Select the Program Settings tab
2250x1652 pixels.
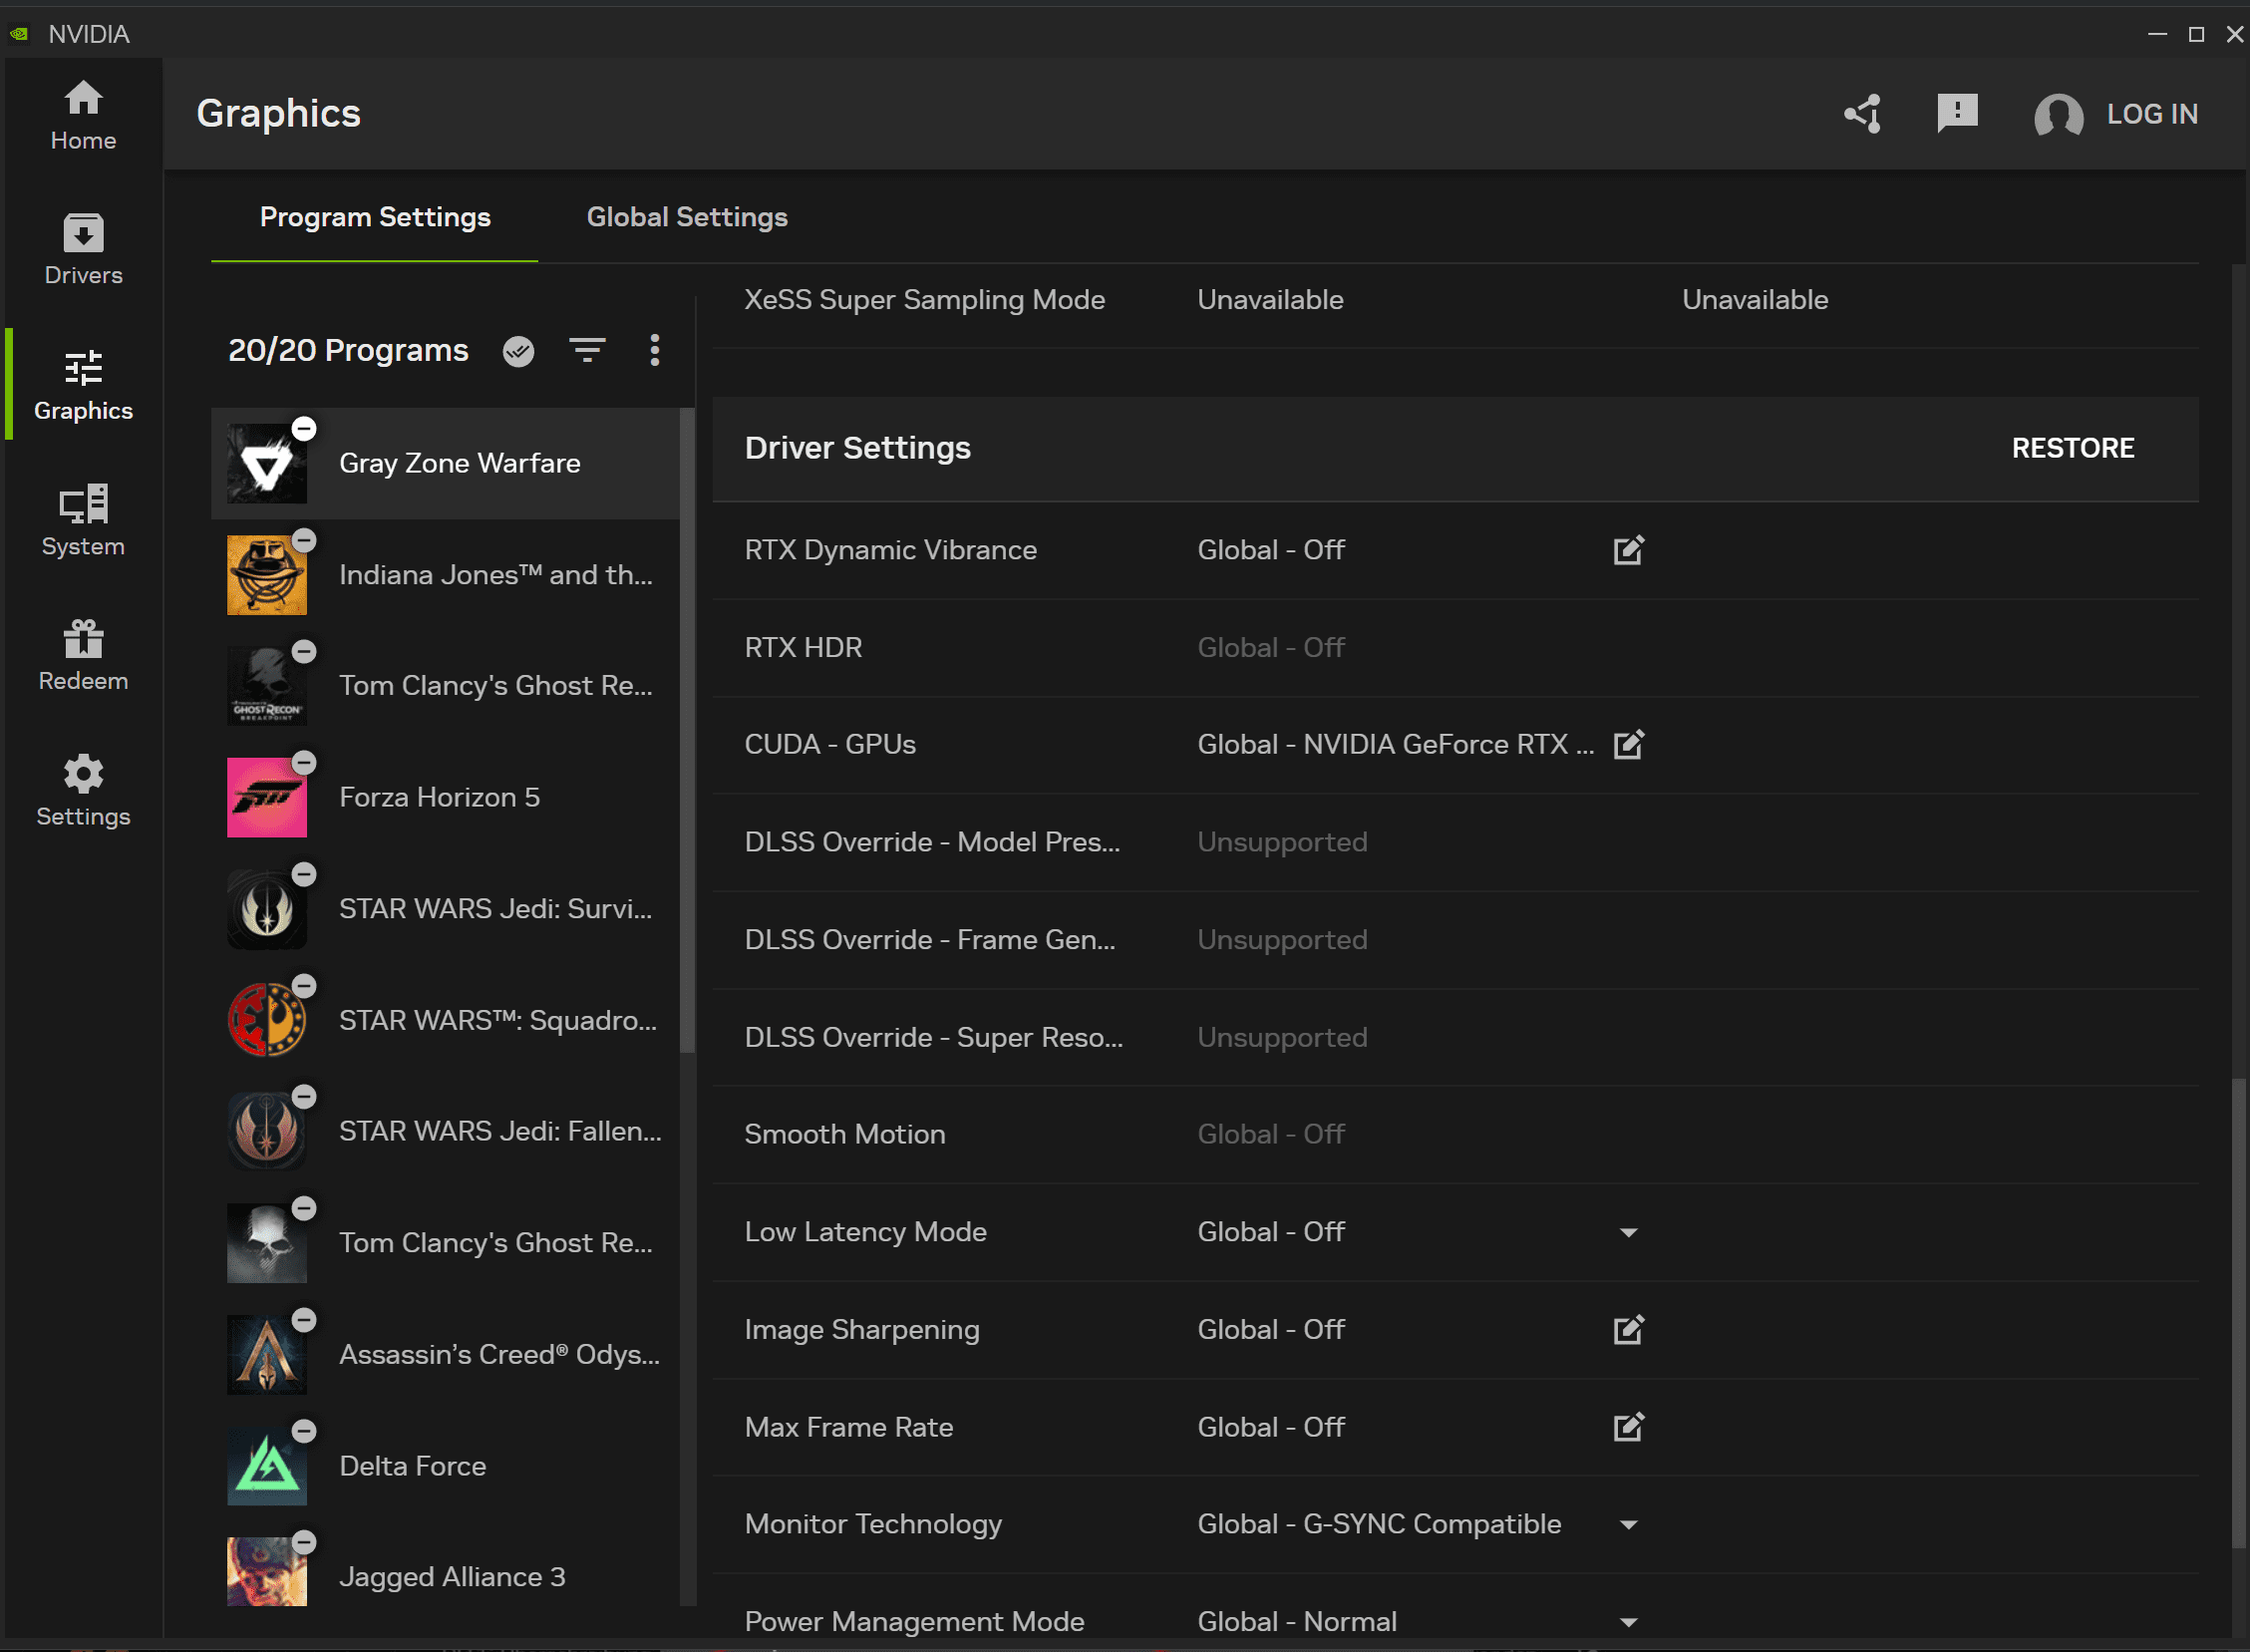[375, 217]
